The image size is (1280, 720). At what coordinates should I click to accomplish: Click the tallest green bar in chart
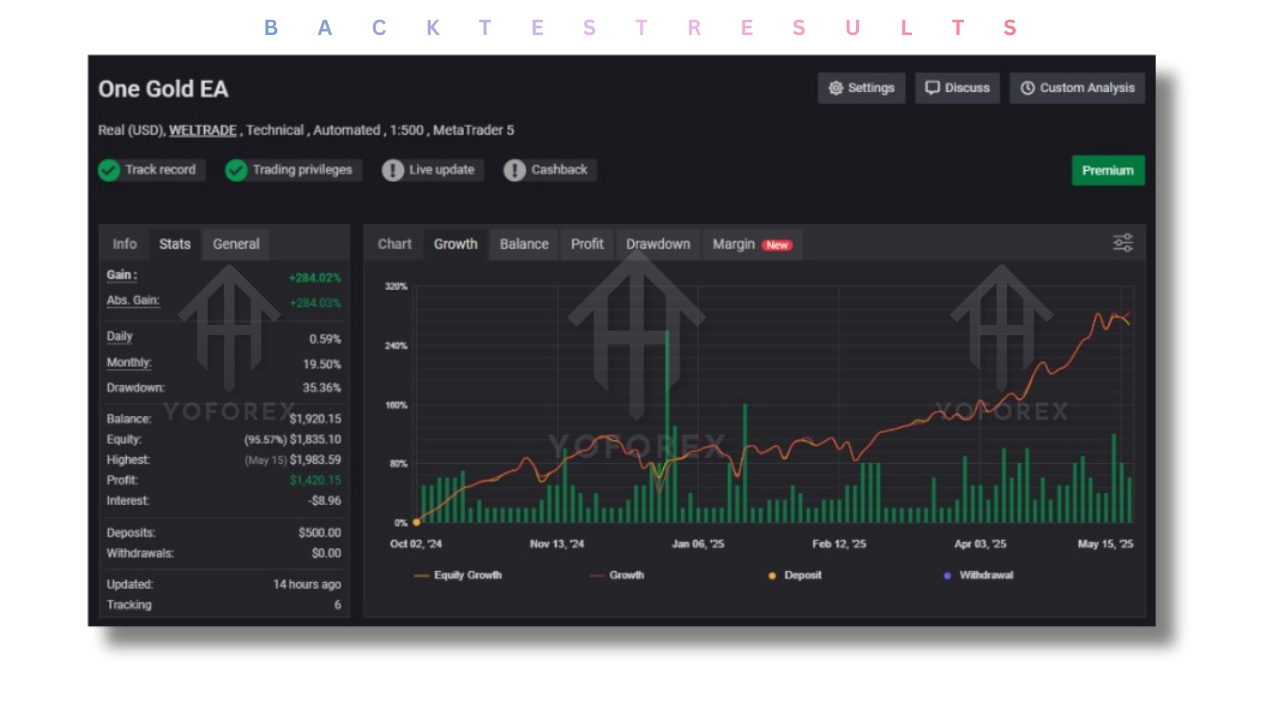point(667,430)
